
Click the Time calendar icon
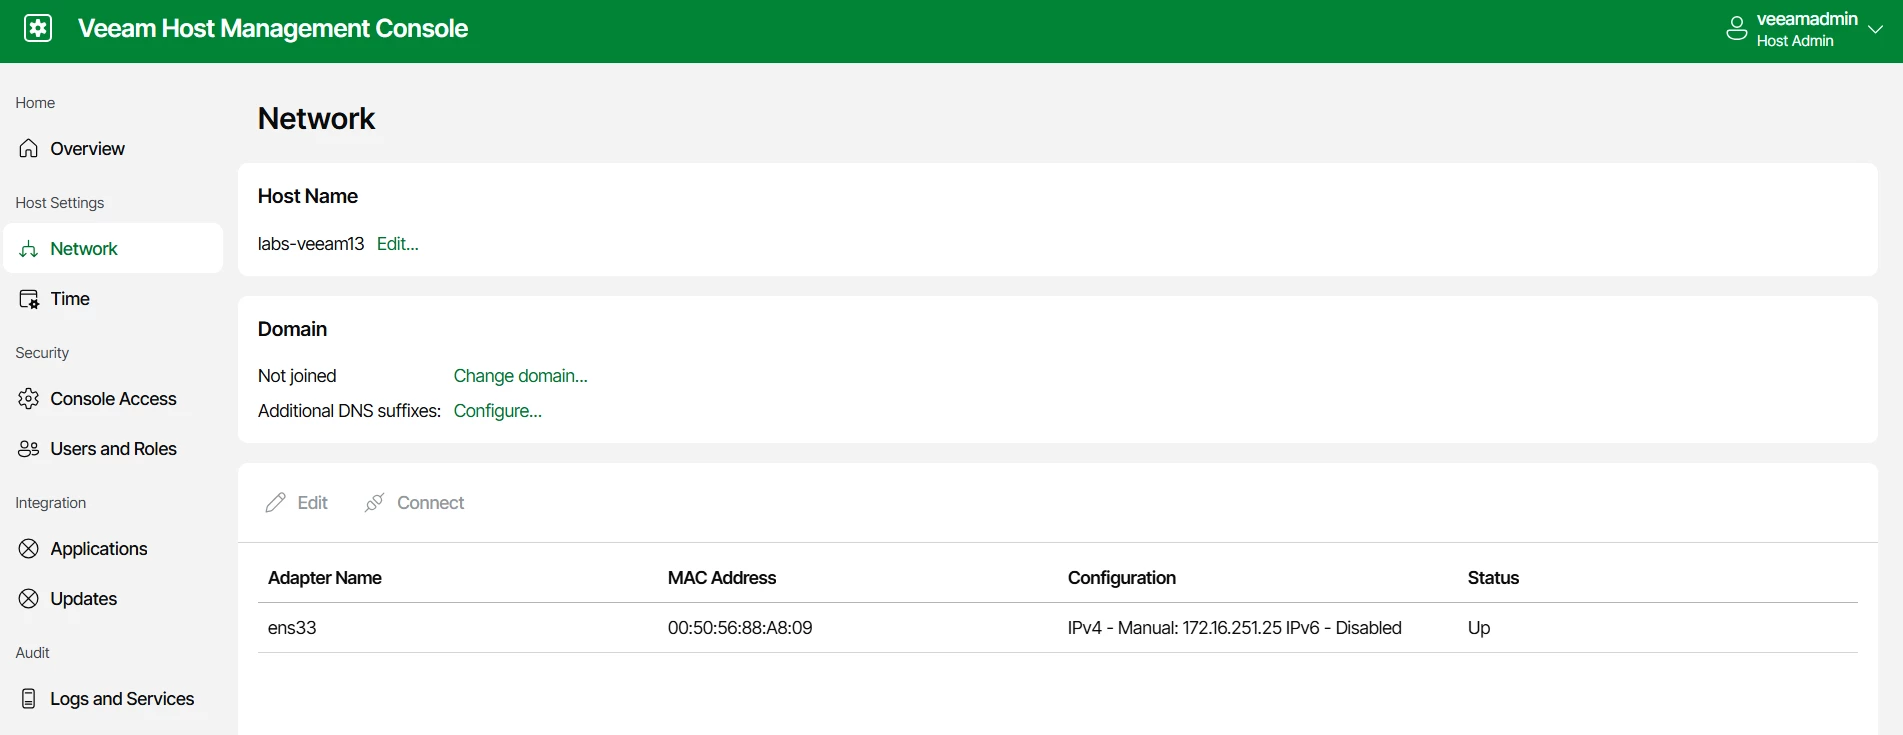29,299
